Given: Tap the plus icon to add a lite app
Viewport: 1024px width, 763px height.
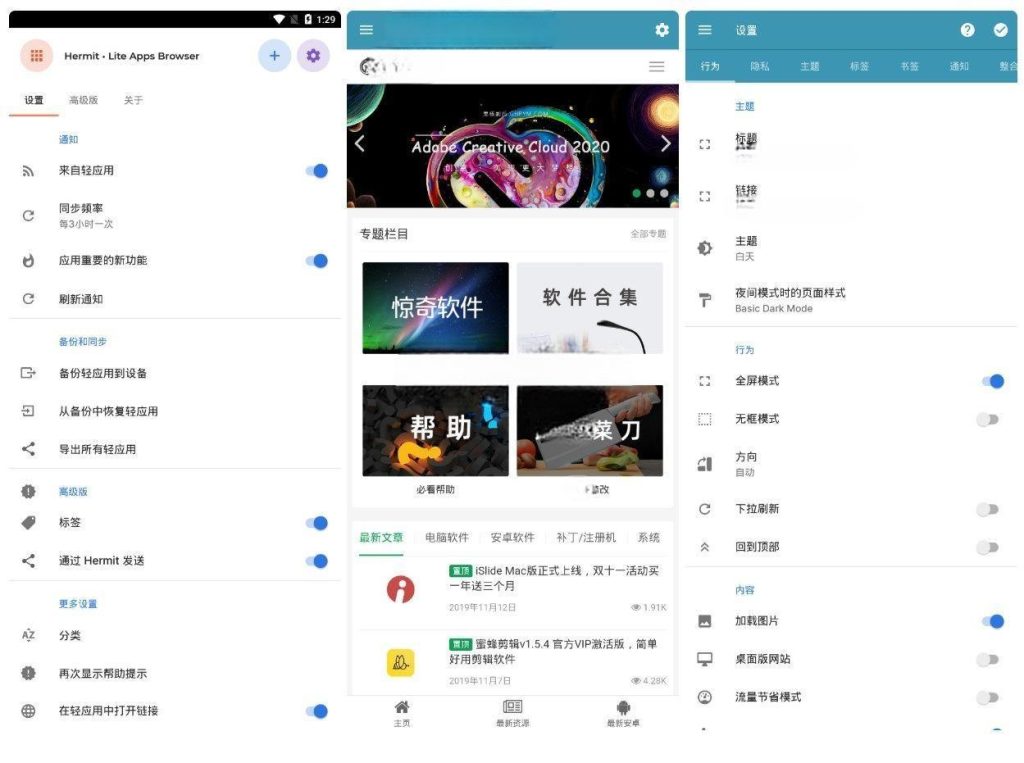Looking at the screenshot, I should pos(275,56).
